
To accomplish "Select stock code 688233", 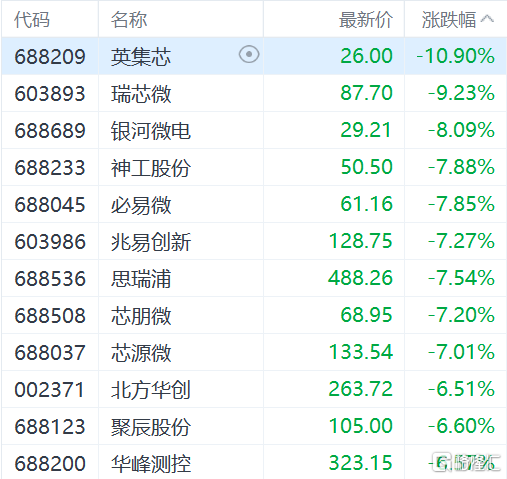I will click(50, 167).
